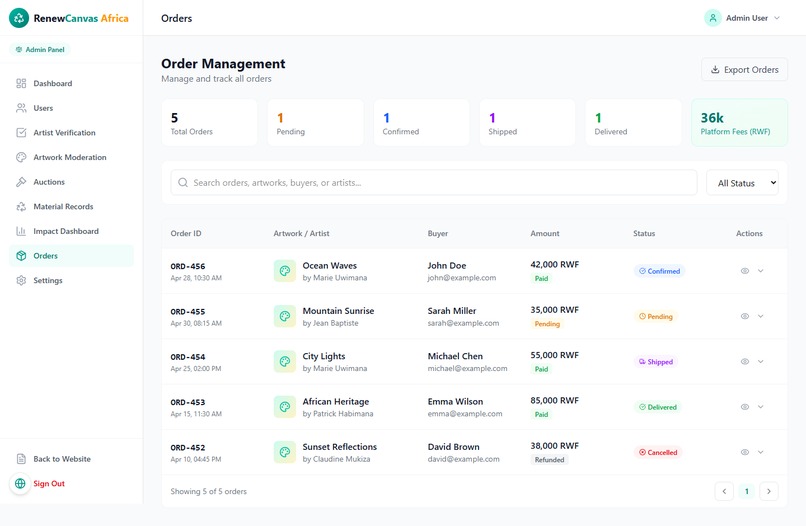
Task: Click the Dashboard grid icon in sidebar
Action: tap(21, 83)
